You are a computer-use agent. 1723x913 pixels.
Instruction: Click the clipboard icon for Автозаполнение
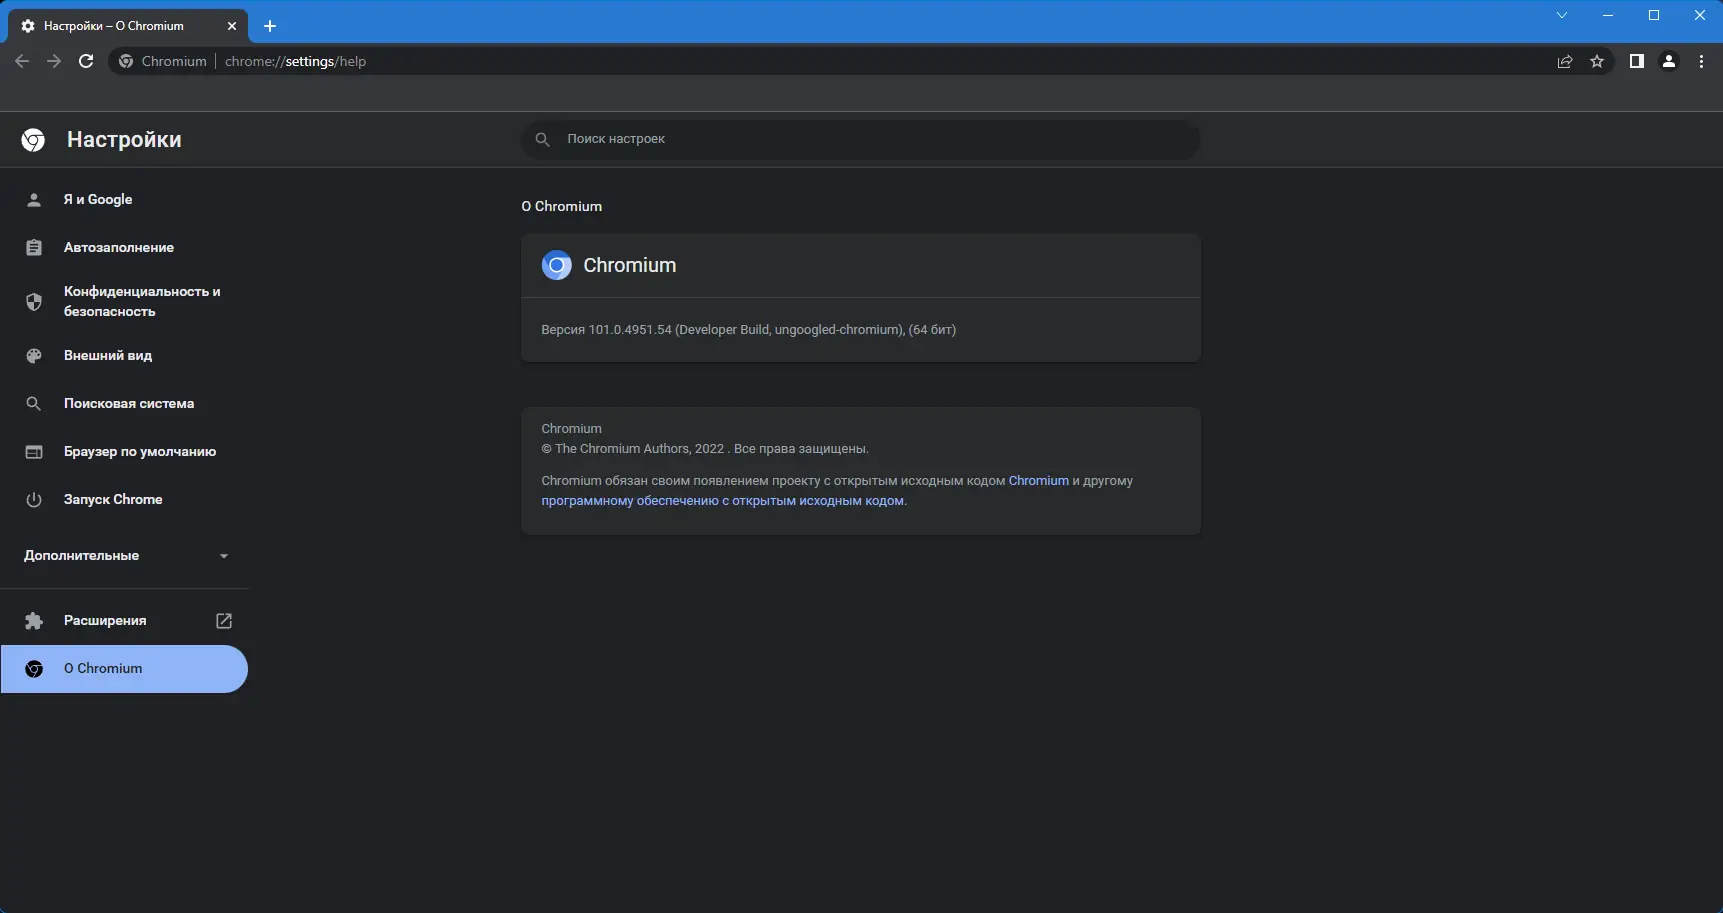[x=34, y=248]
